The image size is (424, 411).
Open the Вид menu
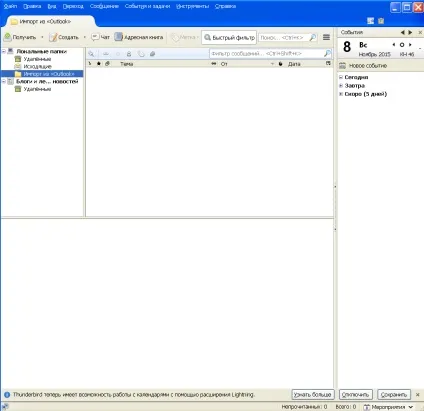point(52,6)
